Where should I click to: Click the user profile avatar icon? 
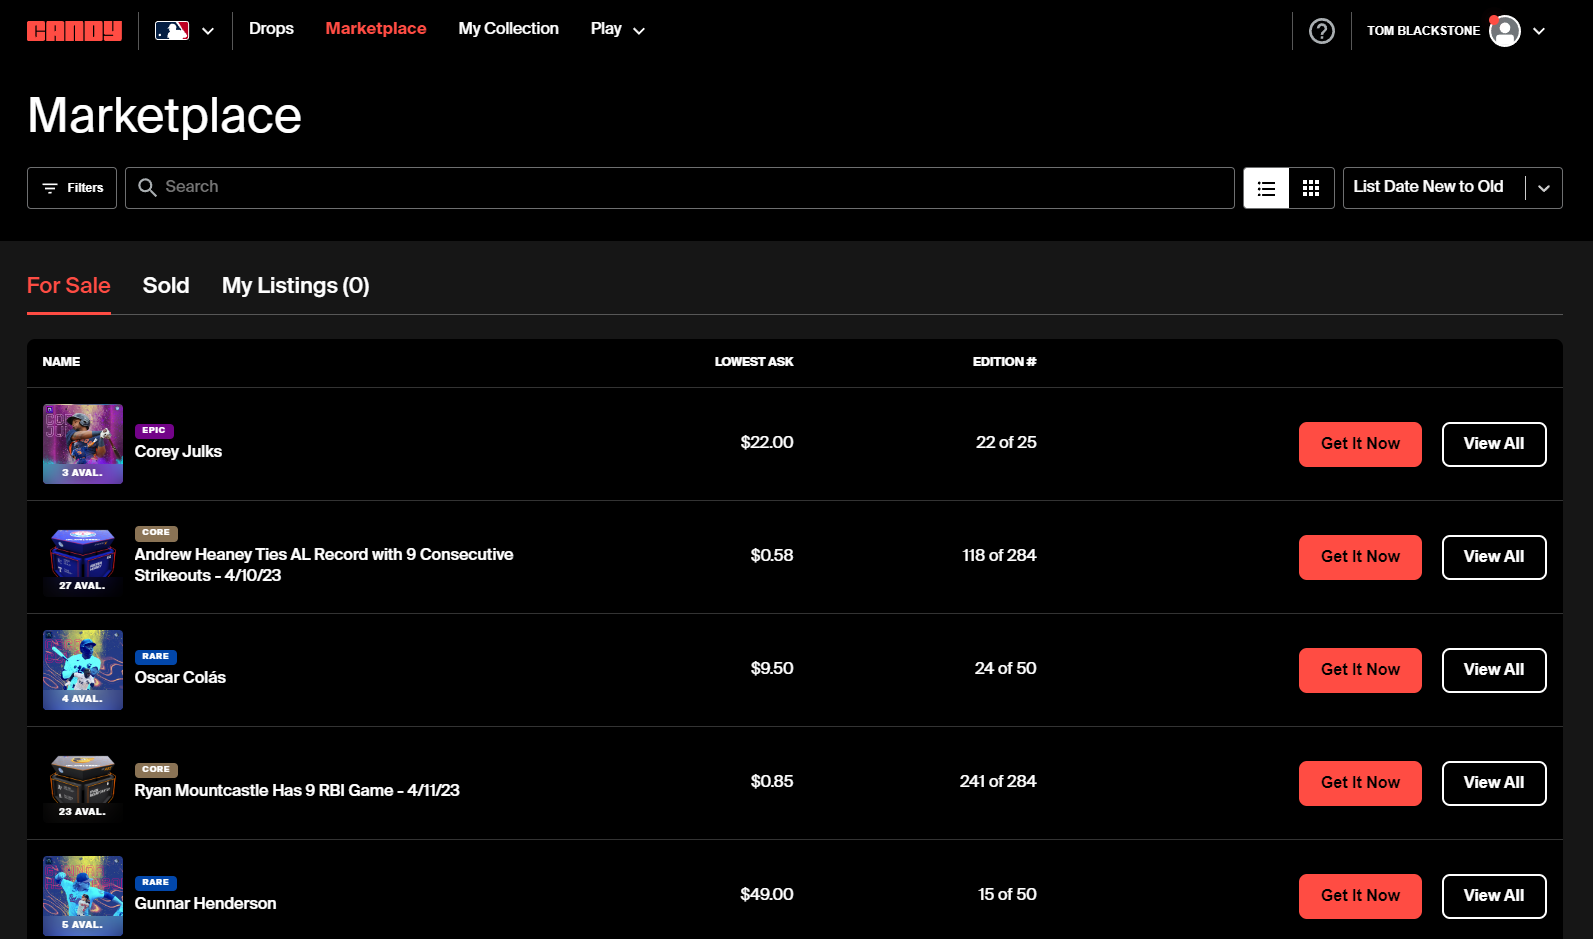1504,31
